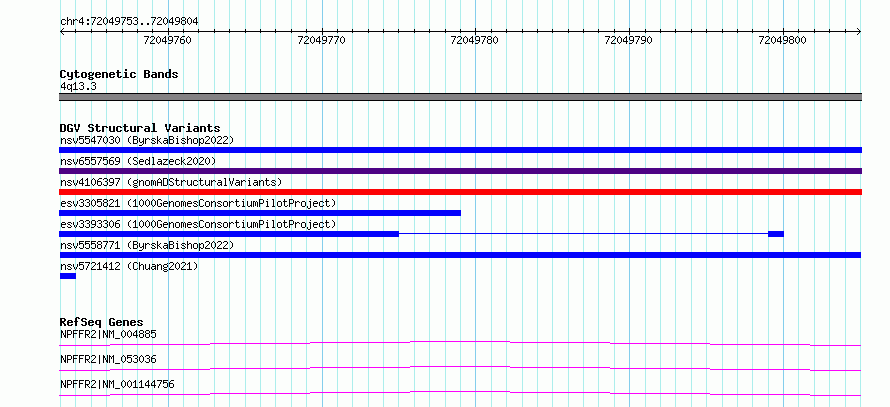Select the Cytogenetic Bands track title
The width and height of the screenshot is (890, 407).
119,74
